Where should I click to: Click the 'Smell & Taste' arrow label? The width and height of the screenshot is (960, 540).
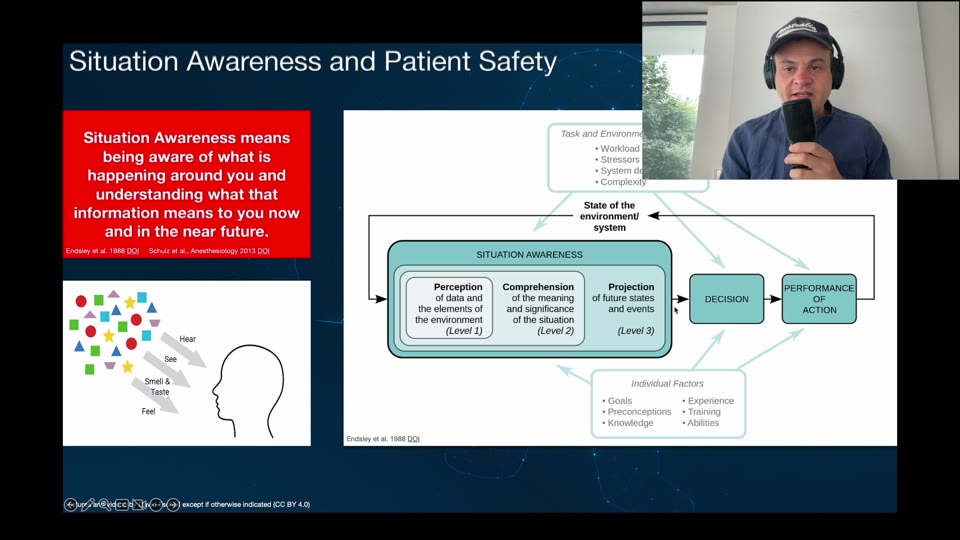(x=158, y=386)
